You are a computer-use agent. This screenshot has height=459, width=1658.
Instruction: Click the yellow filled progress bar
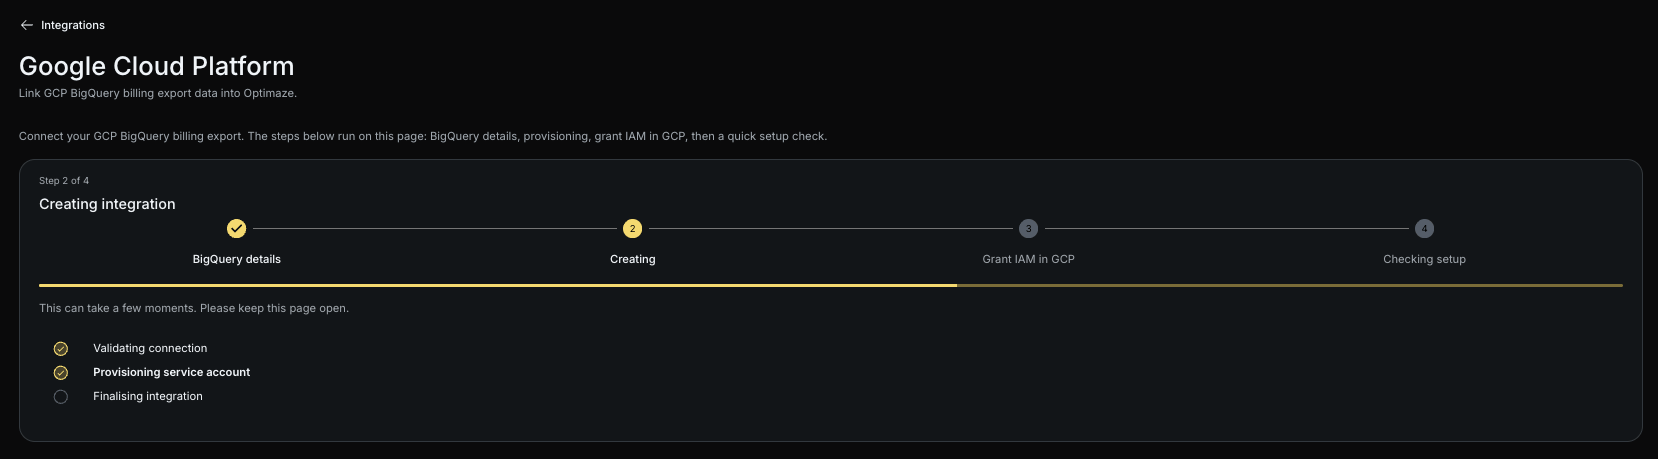click(498, 285)
